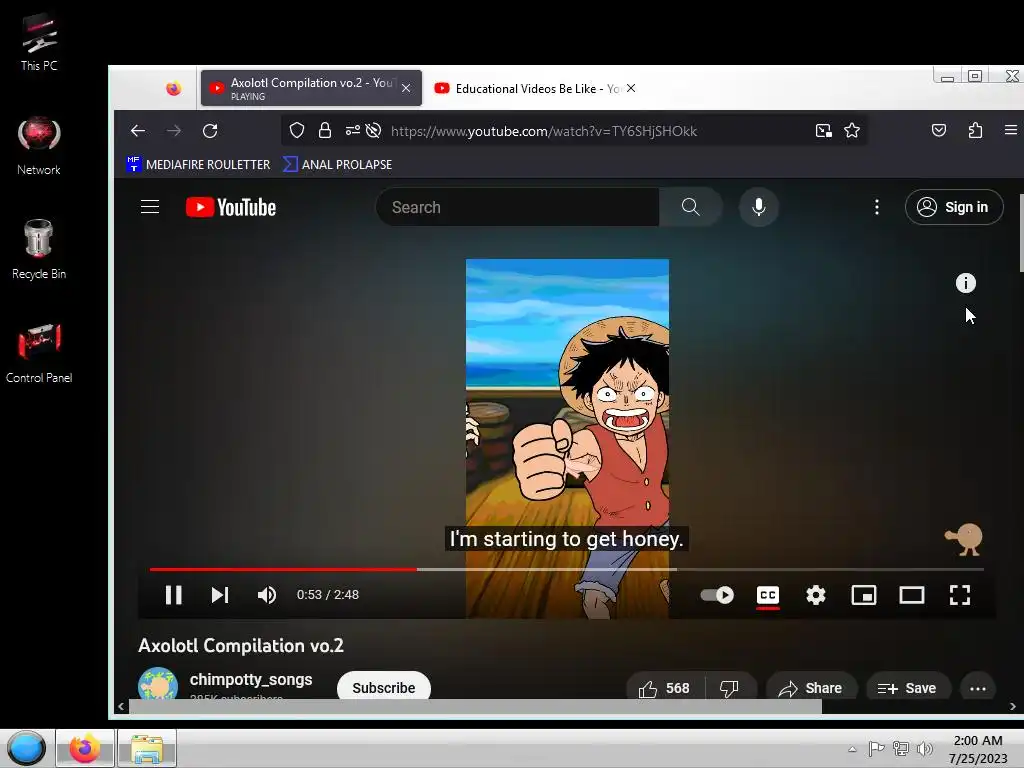Select the Control Panel desktop icon
Viewport: 1024px width, 768px height.
[39, 353]
